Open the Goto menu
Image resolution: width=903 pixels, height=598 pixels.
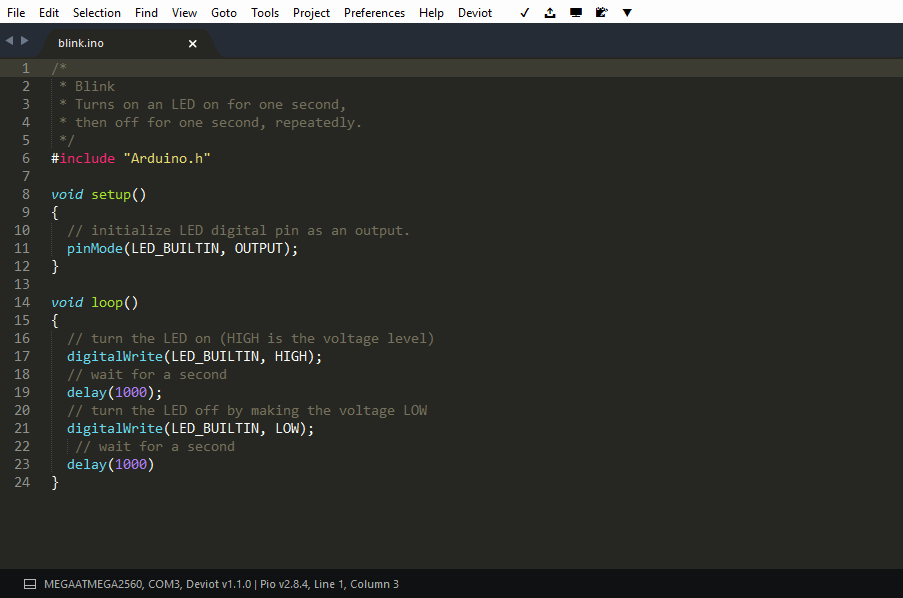[224, 13]
